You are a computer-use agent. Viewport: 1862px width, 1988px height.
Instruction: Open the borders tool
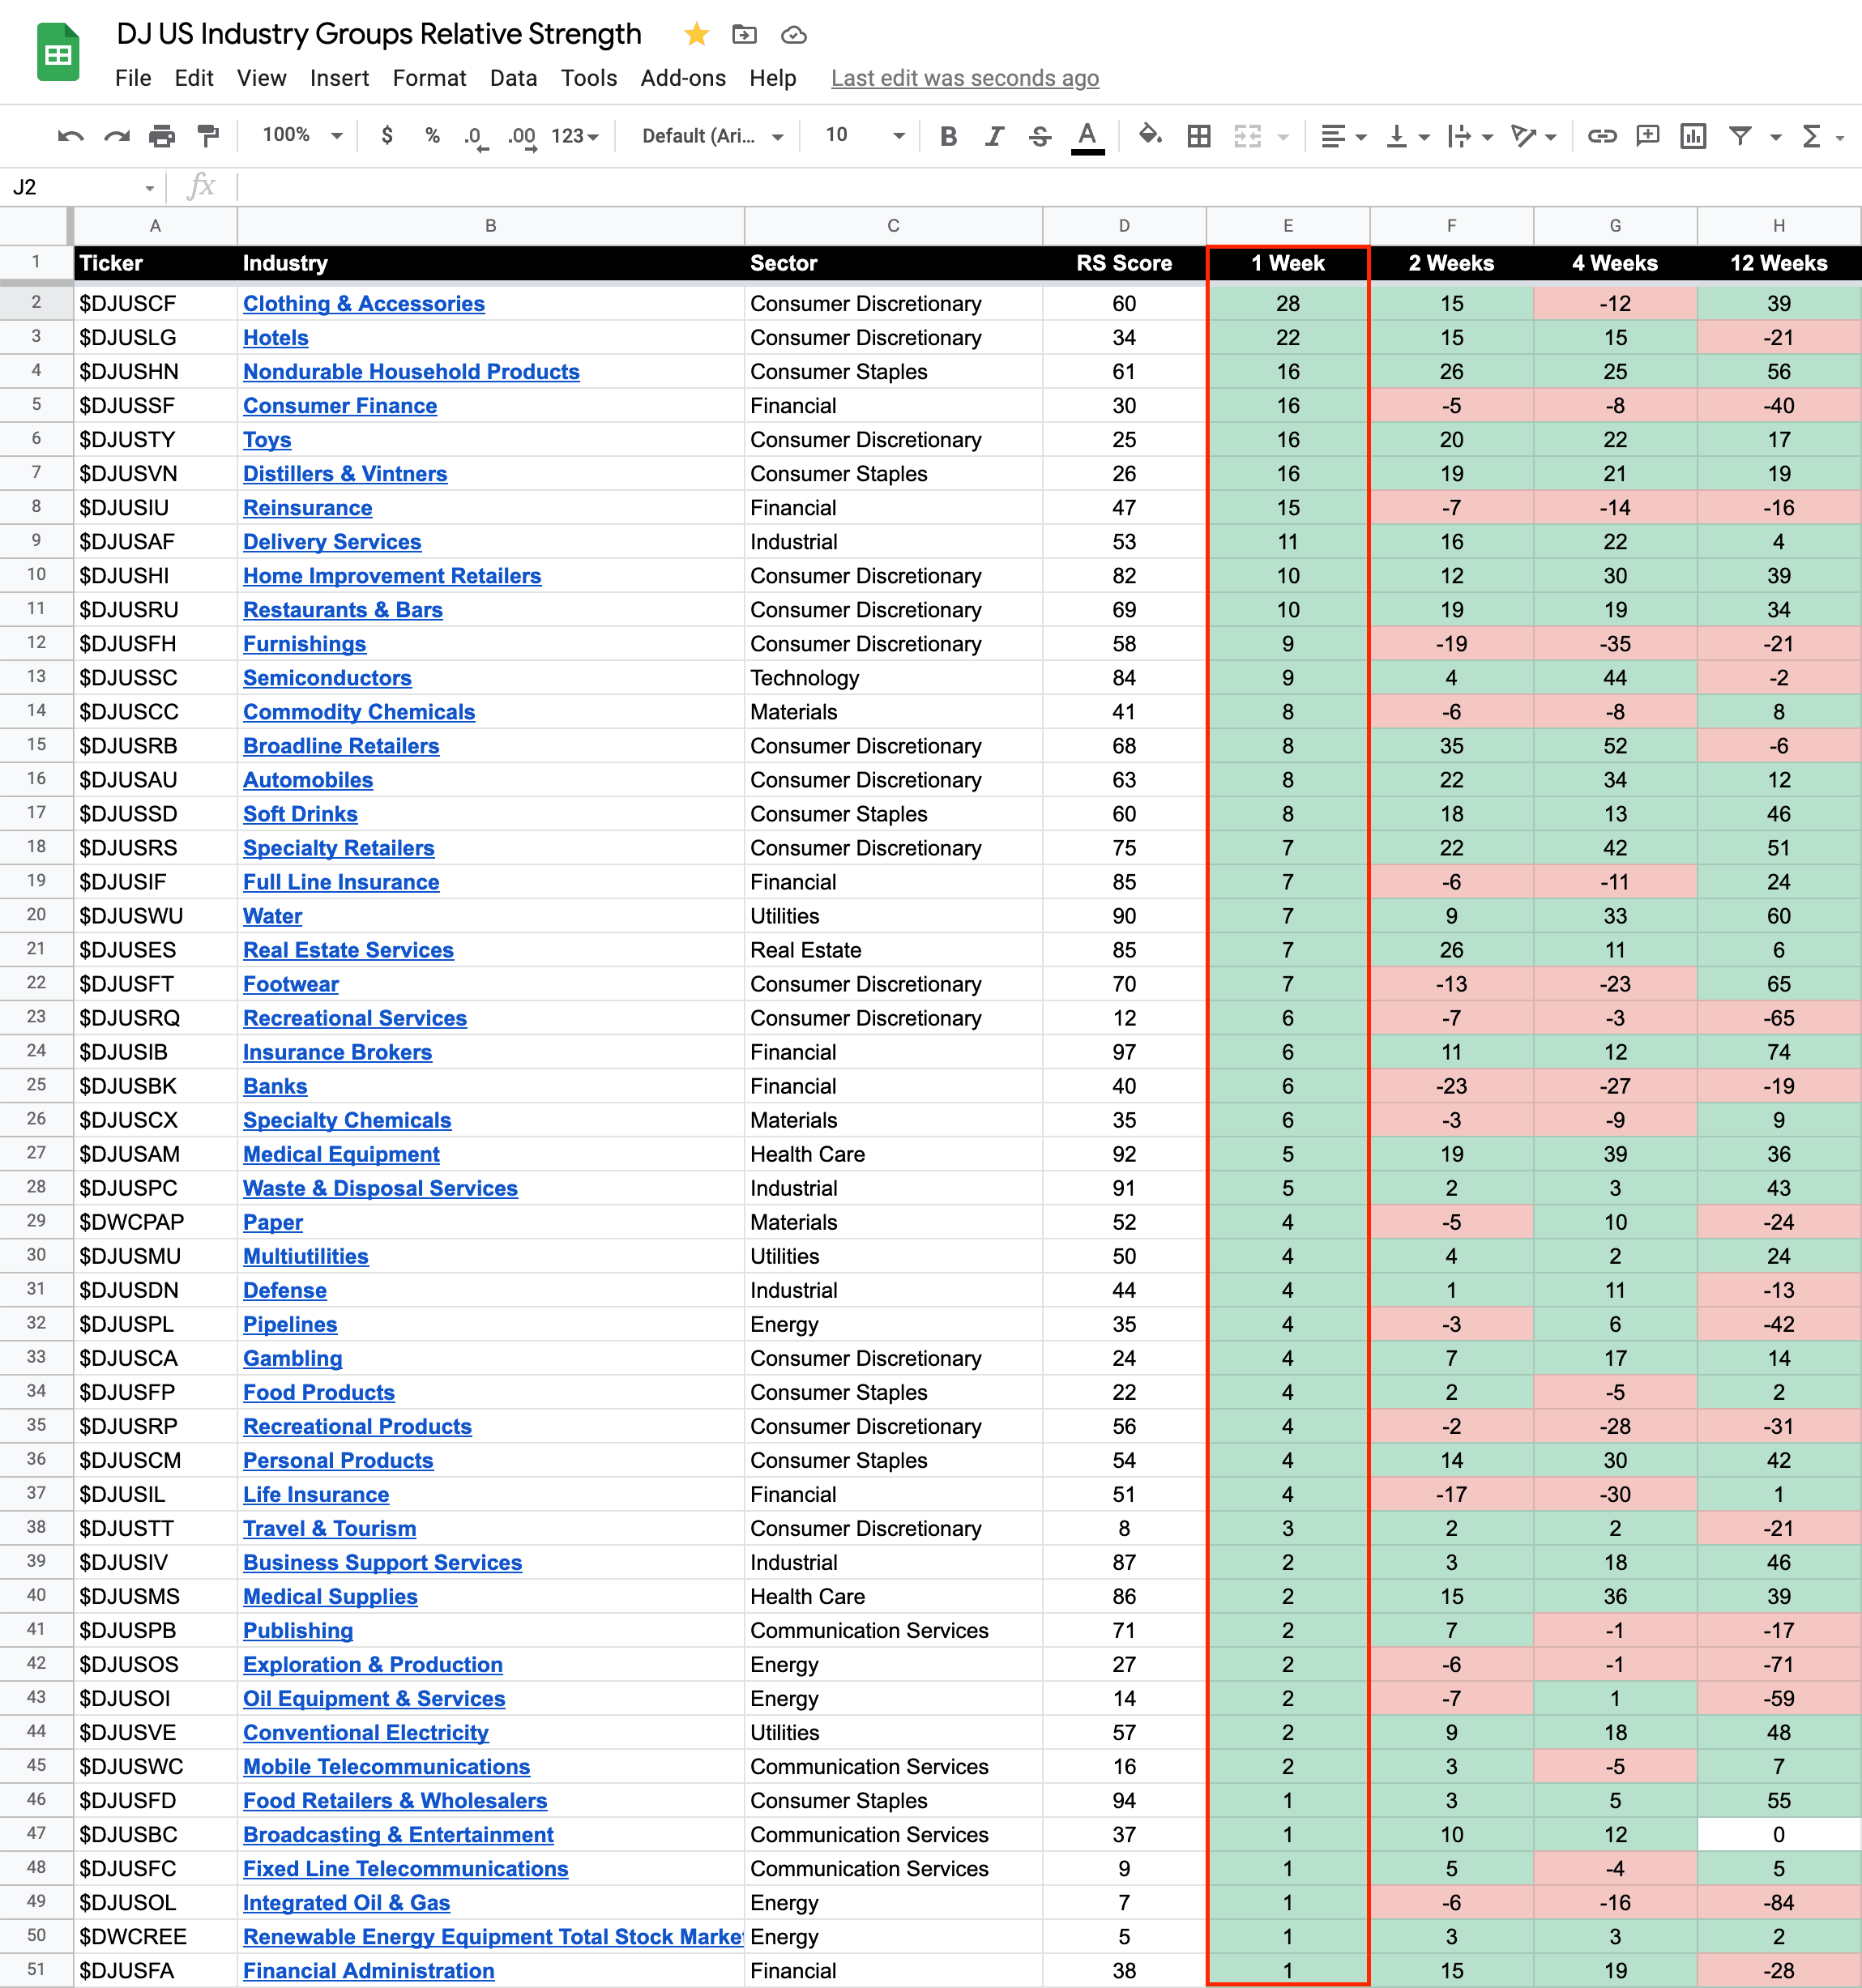(1198, 136)
